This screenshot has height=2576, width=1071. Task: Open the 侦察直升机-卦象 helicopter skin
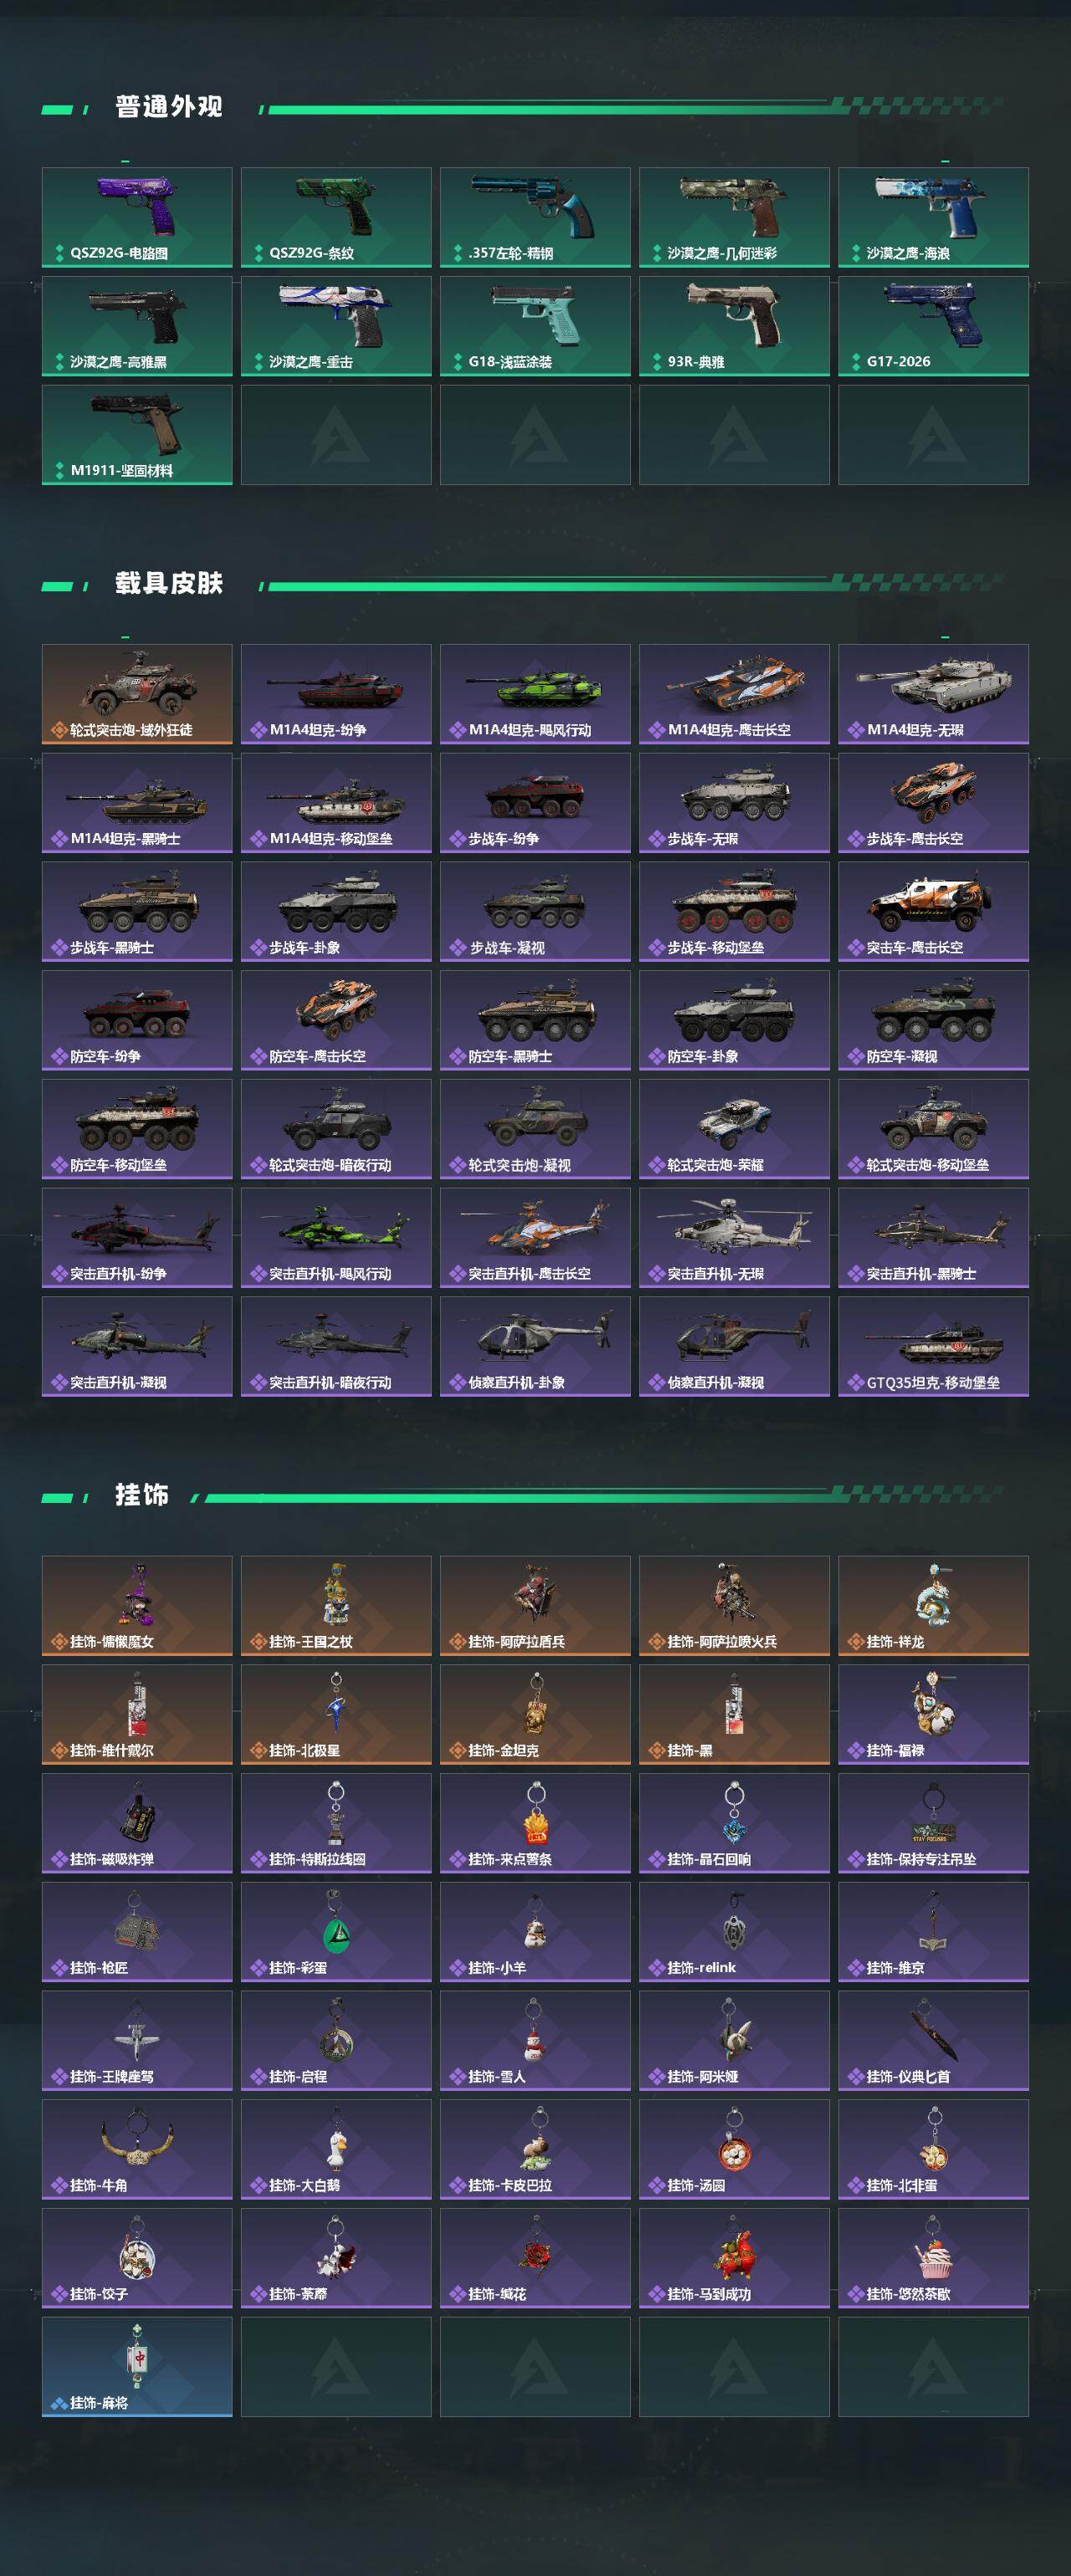[535, 1347]
